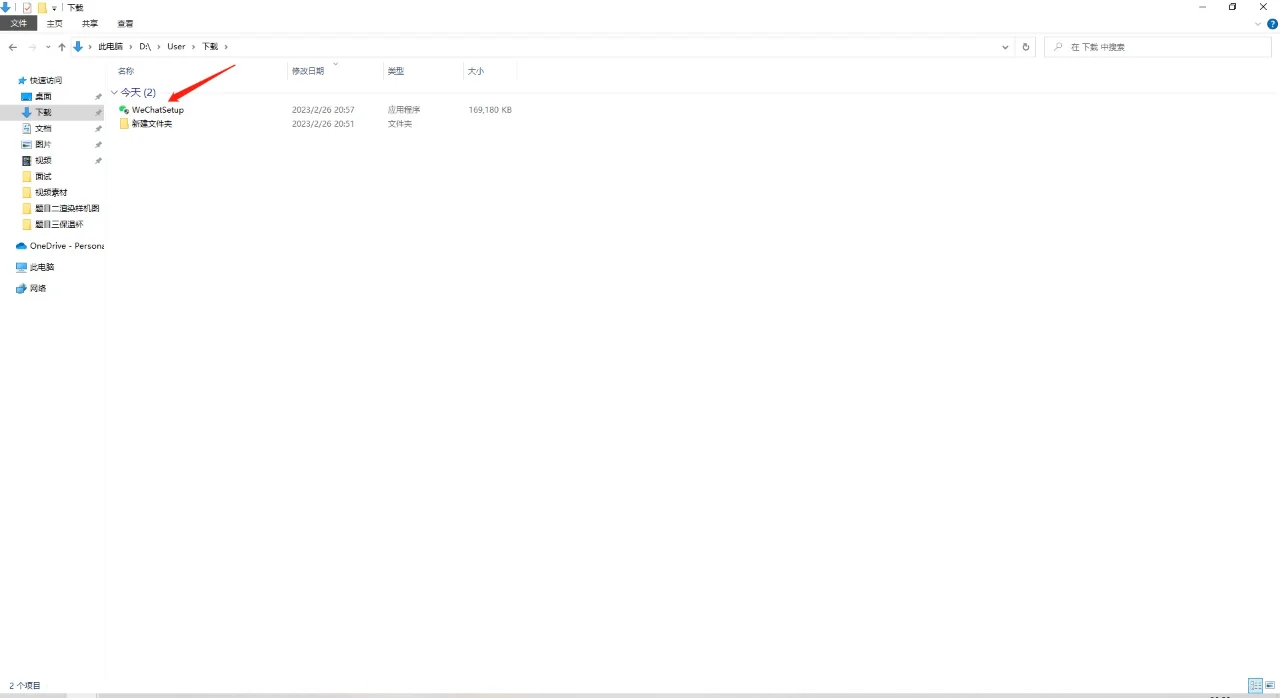The width and height of the screenshot is (1280, 698).
Task: Open 视频 in the navigation pane
Action: 43,160
